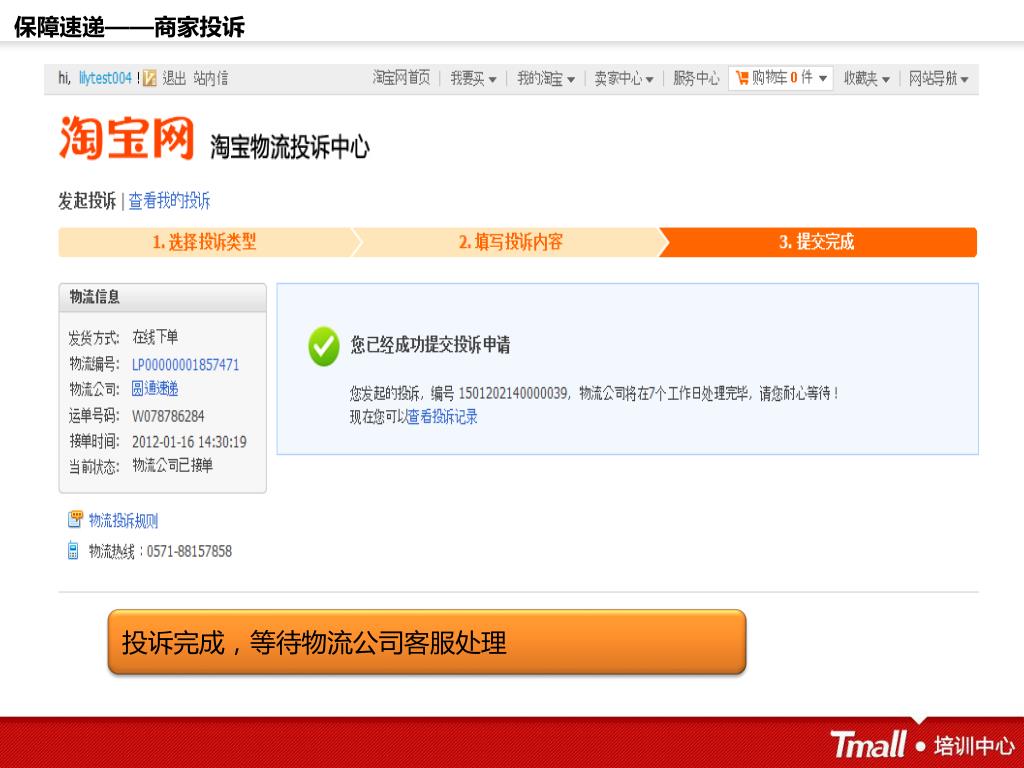This screenshot has height=768, width=1024.
Task: Expand the 收藏夹 dropdown
Action: click(x=867, y=78)
